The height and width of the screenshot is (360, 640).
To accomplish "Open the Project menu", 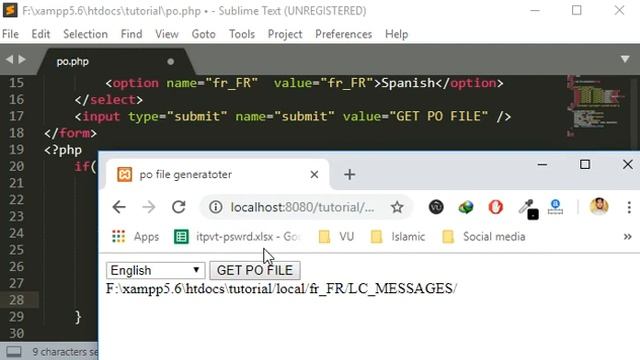I will [285, 34].
